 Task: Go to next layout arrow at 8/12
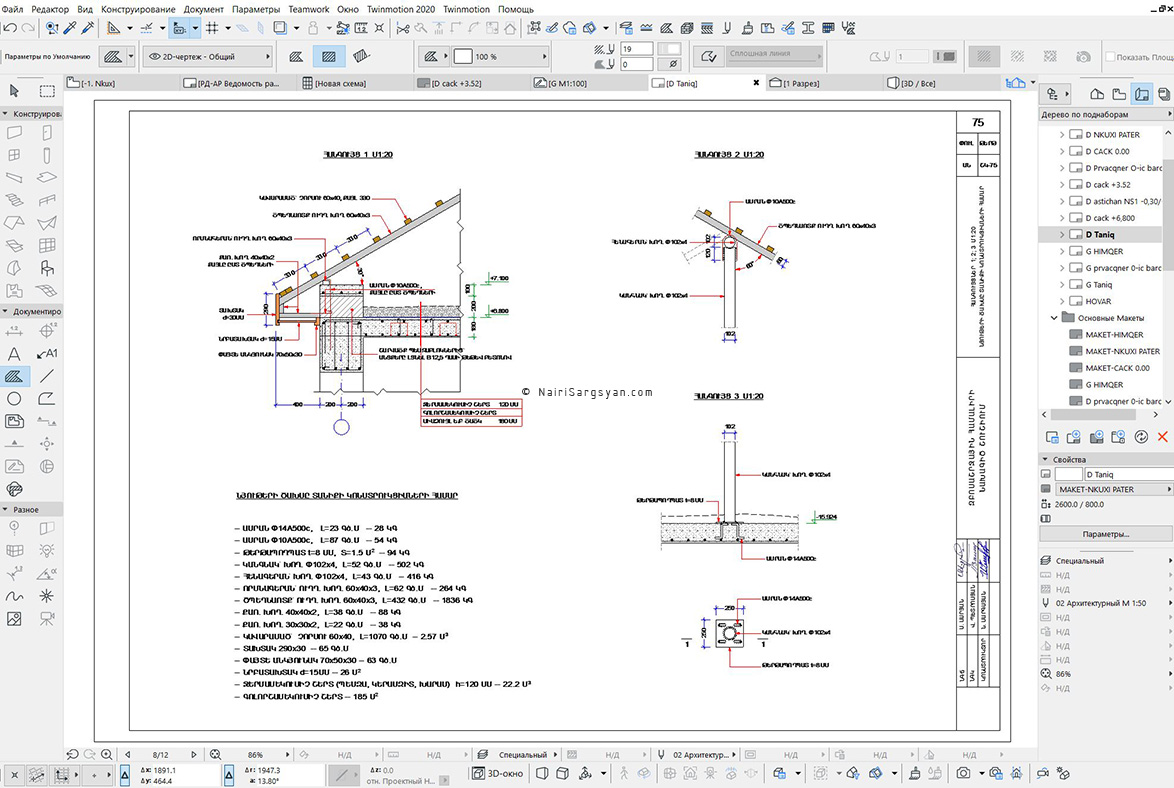pyautogui.click(x=193, y=754)
